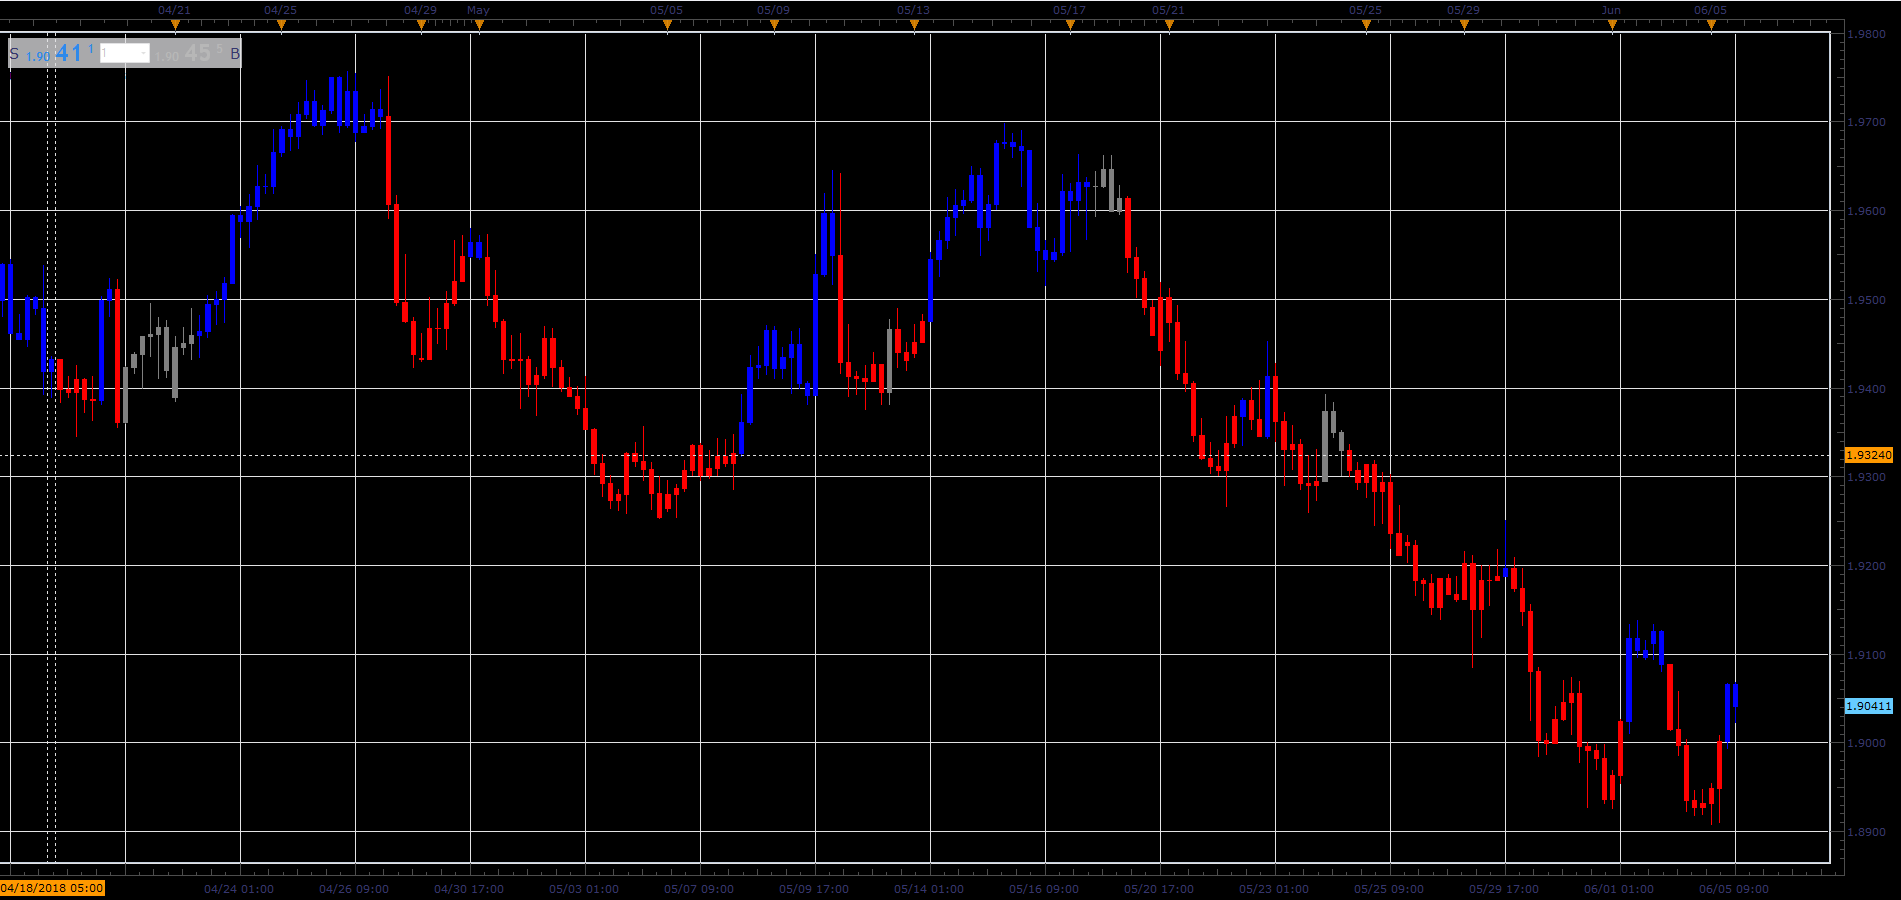
Task: Click the 05/25 09:00 time axis label
Action: tap(1389, 889)
